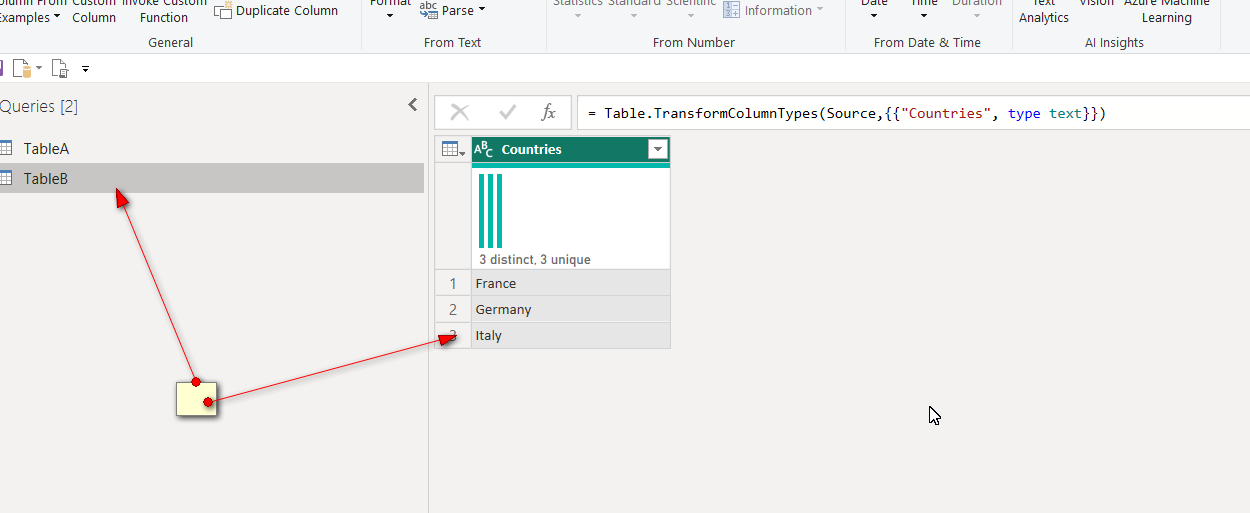This screenshot has width=1250, height=513.
Task: Click the Custom Column button
Action: click(x=94, y=12)
